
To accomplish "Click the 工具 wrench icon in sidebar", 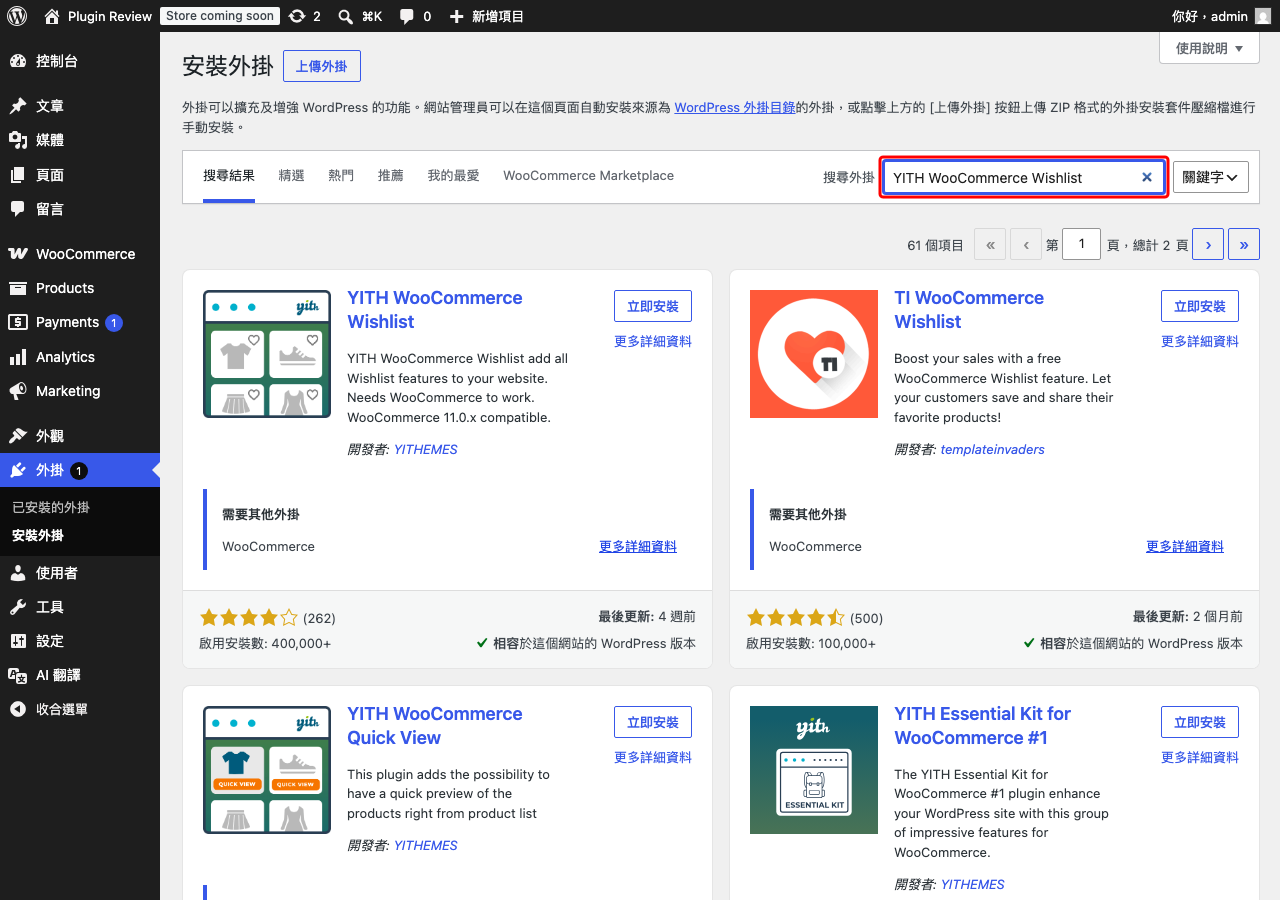I will pyautogui.click(x=18, y=607).
